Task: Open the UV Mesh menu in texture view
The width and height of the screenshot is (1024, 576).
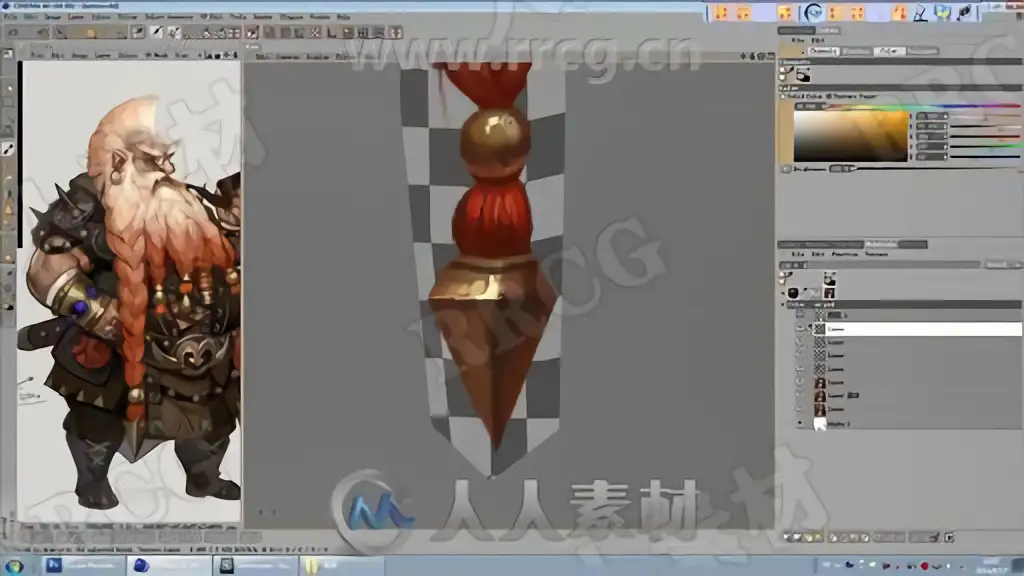Action: (157, 56)
